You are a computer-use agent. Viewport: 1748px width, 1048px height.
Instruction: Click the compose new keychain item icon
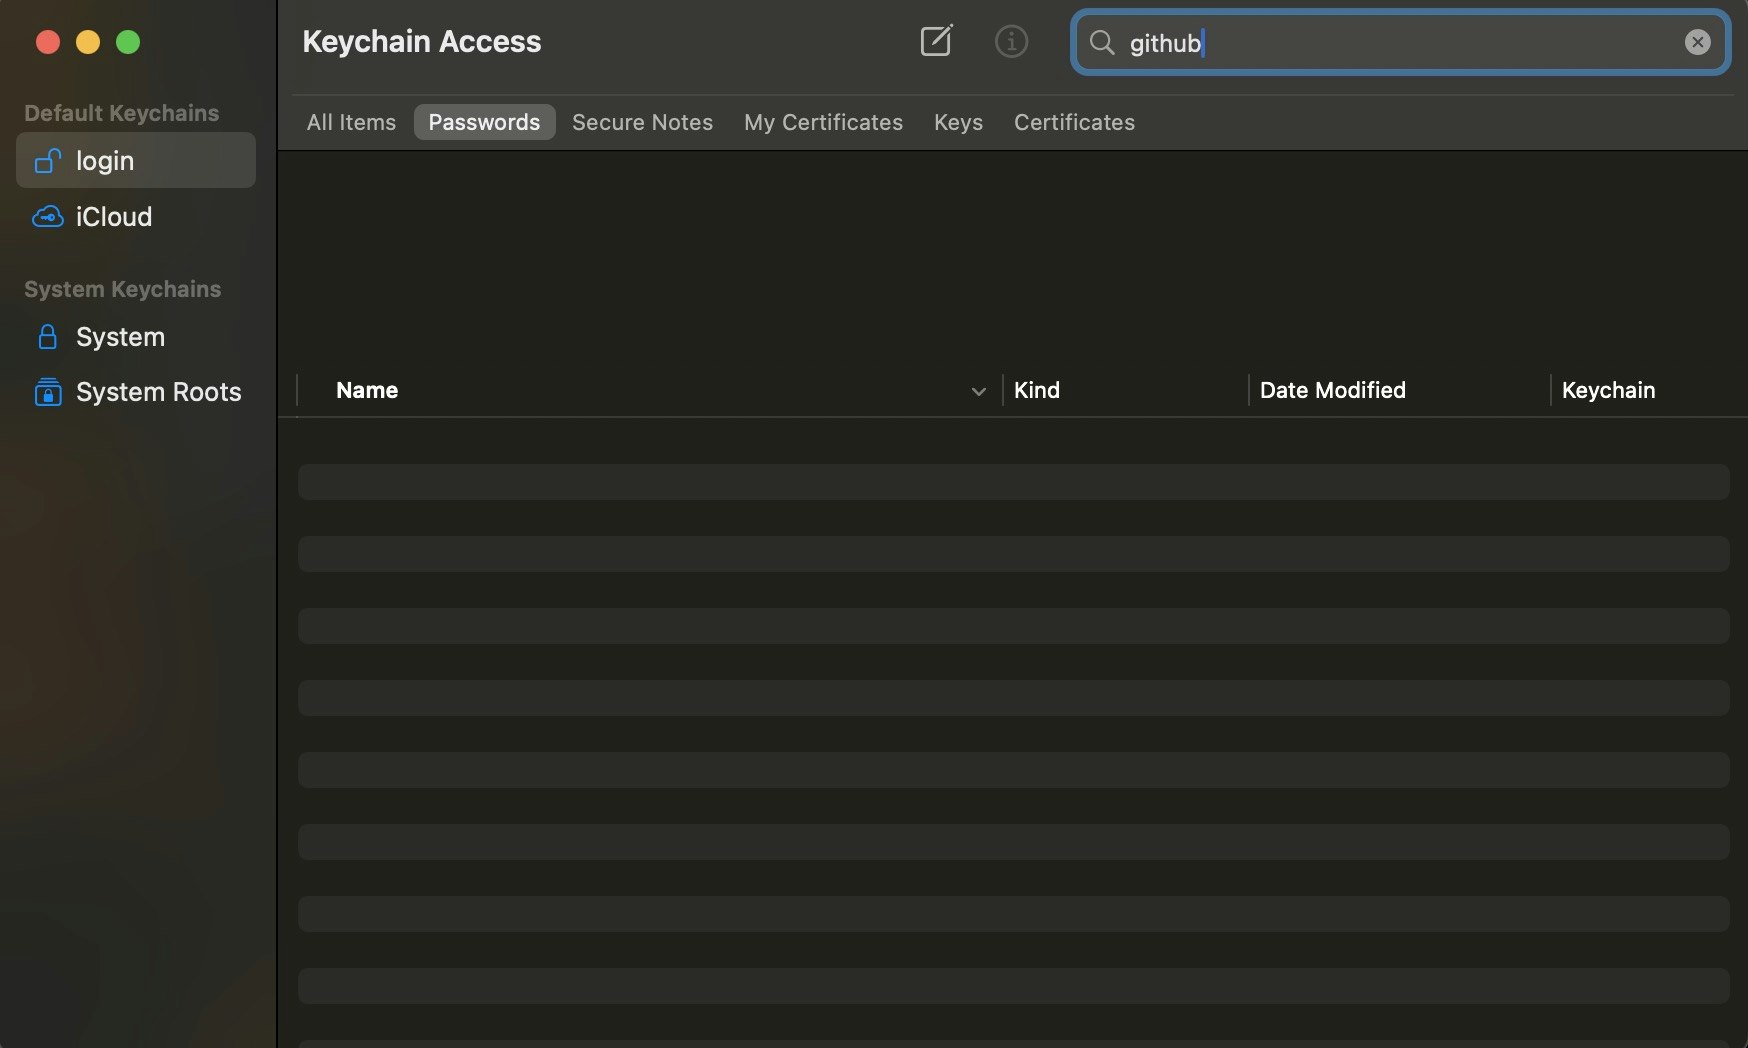(x=935, y=41)
